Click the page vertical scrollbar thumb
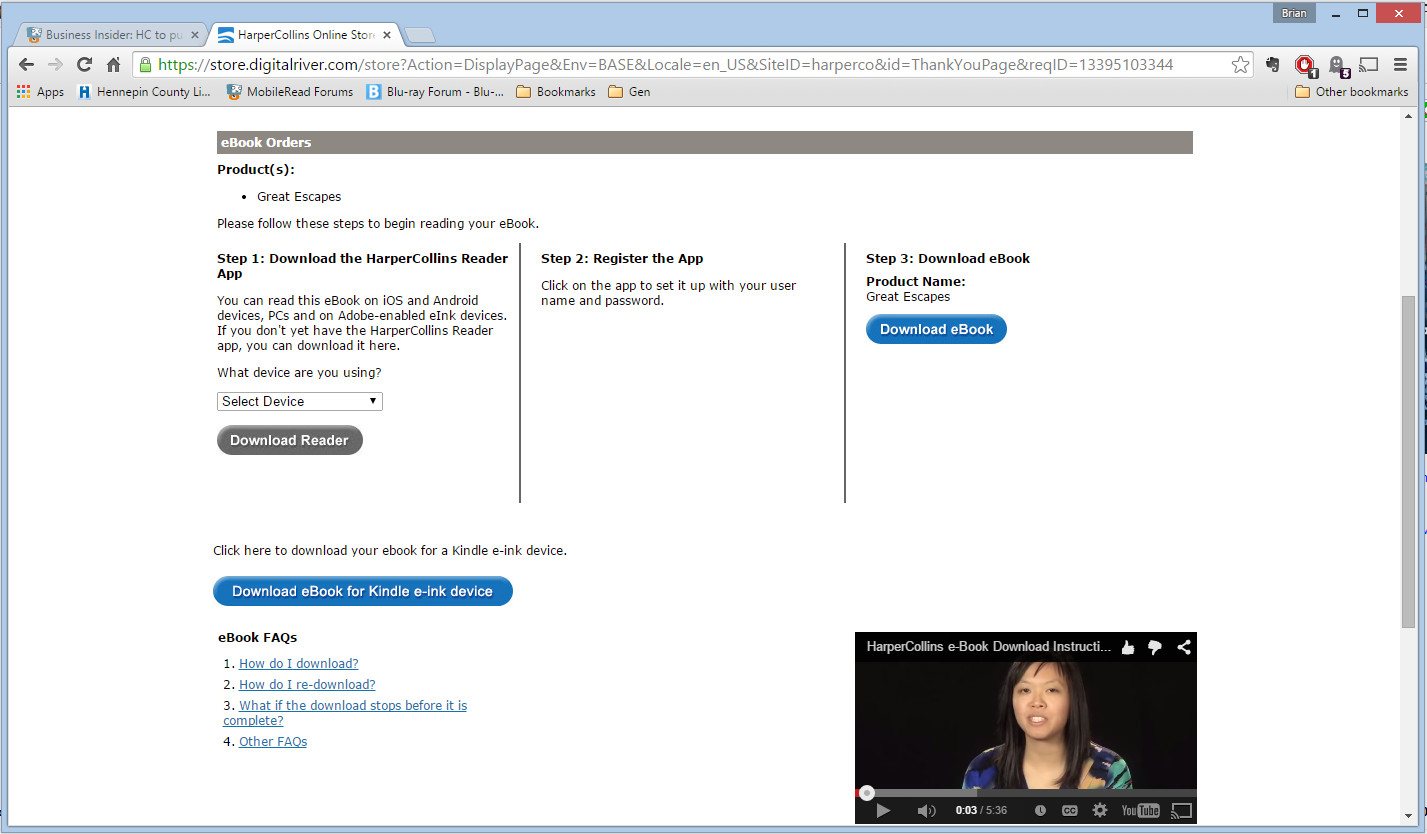 click(x=1408, y=460)
